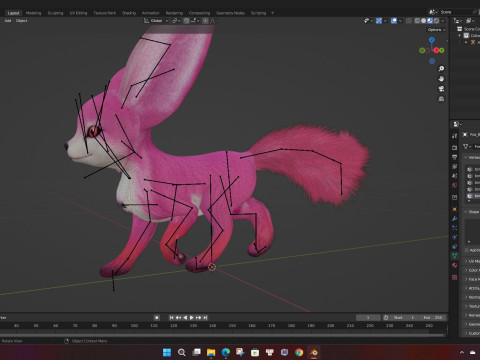480x360 pixels.
Task: Open the Add menu in viewport
Action: [x=8, y=21]
